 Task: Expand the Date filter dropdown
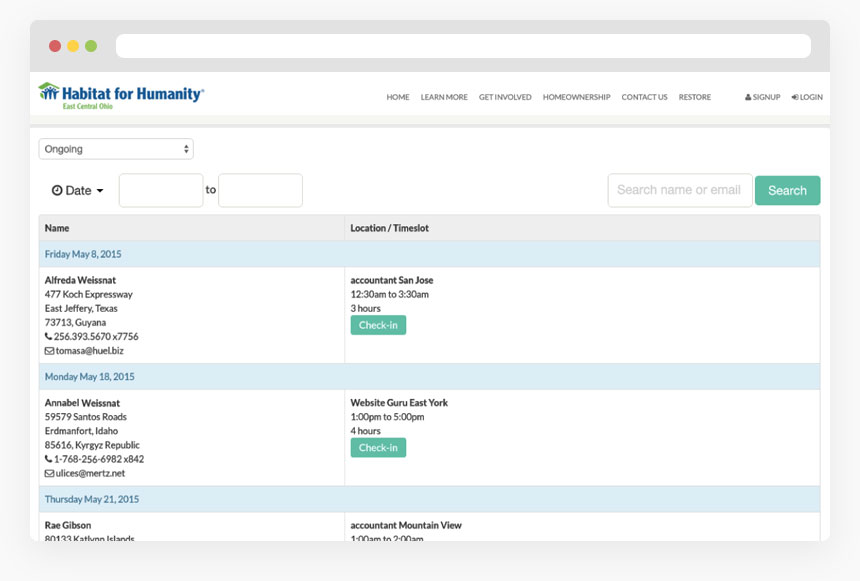(x=77, y=190)
